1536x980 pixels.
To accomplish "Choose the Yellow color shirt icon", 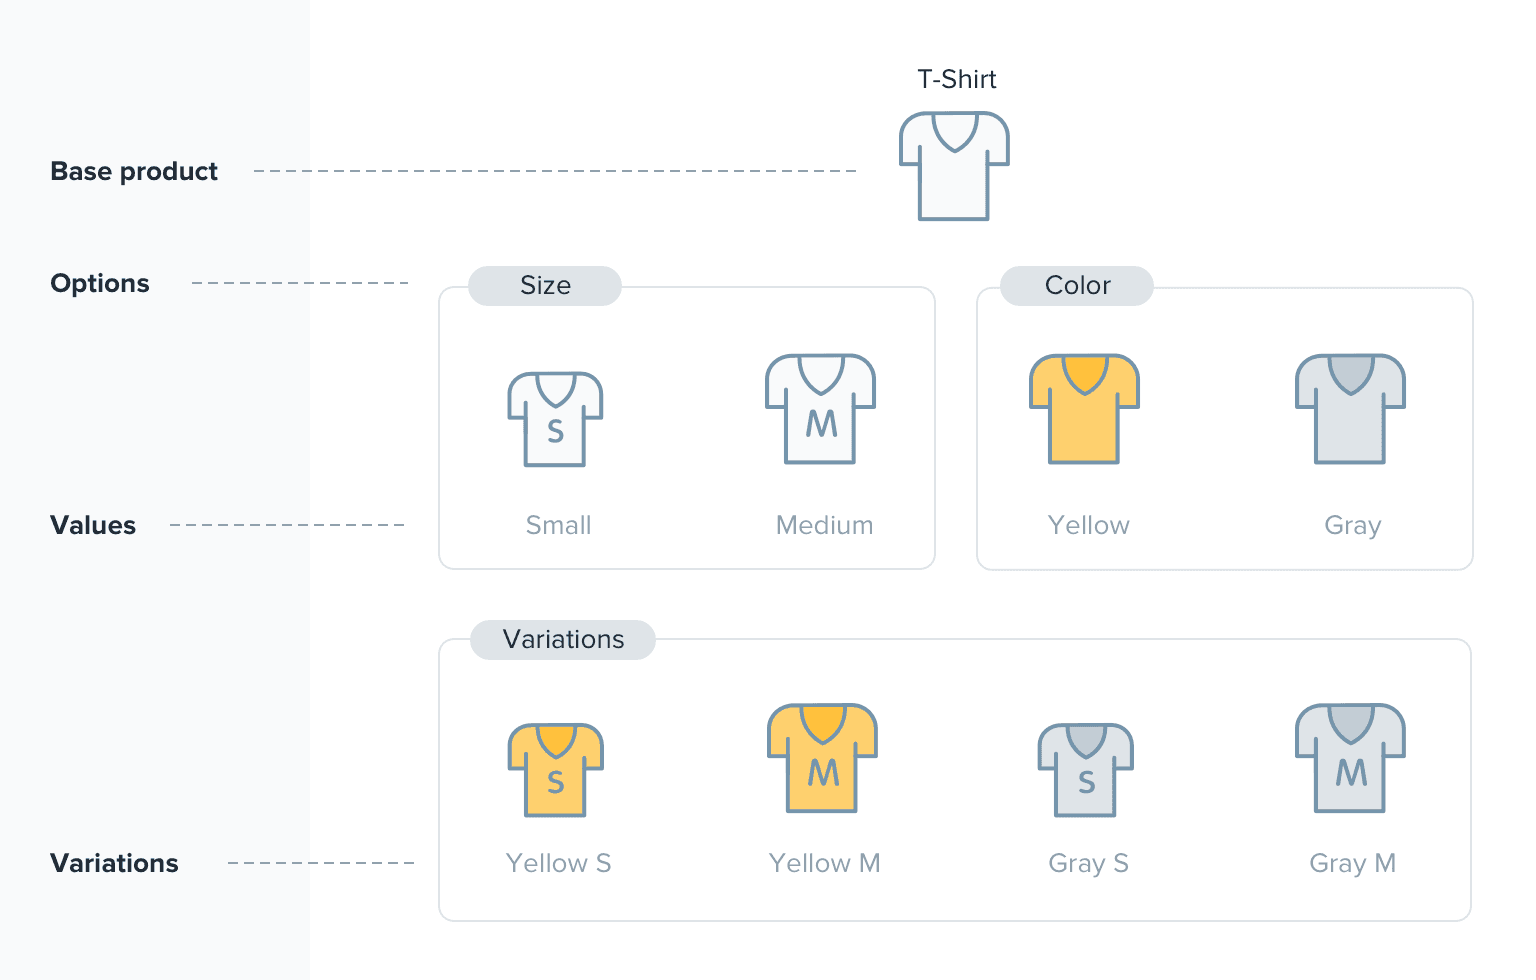I will tap(1084, 409).
